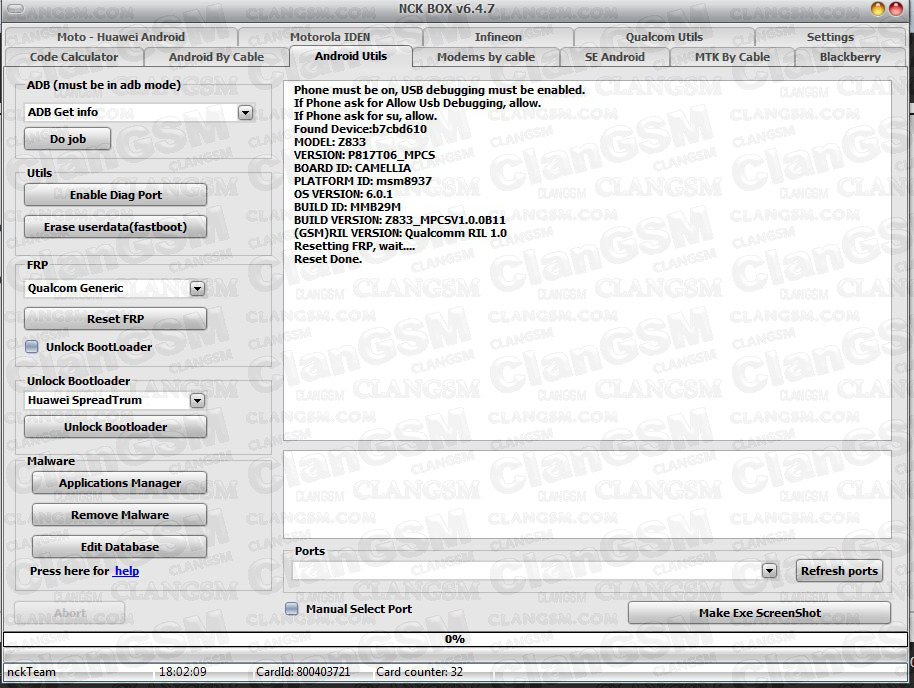This screenshot has height=688, width=914.
Task: Click the Reset FRP button
Action: 115,319
